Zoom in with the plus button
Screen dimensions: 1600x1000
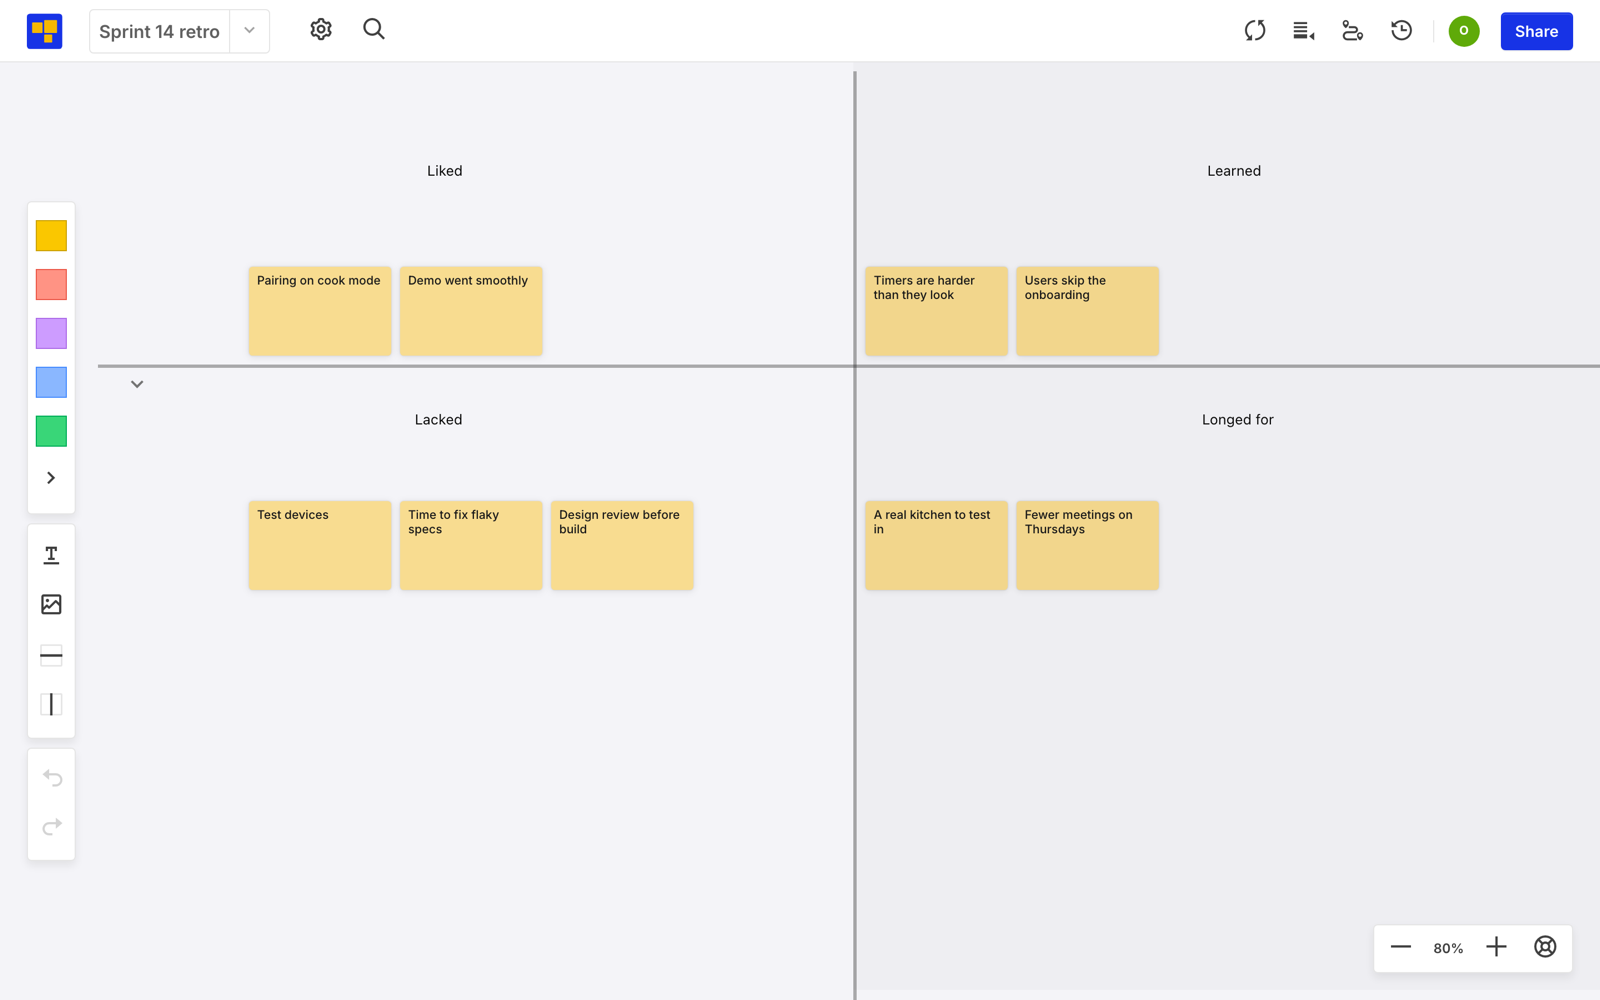[1496, 947]
